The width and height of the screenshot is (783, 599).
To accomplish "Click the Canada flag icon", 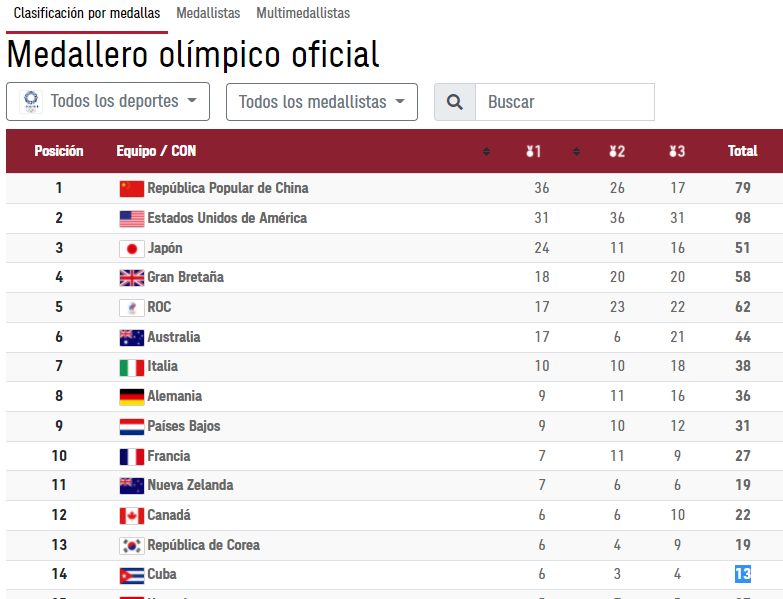I will pyautogui.click(x=132, y=516).
